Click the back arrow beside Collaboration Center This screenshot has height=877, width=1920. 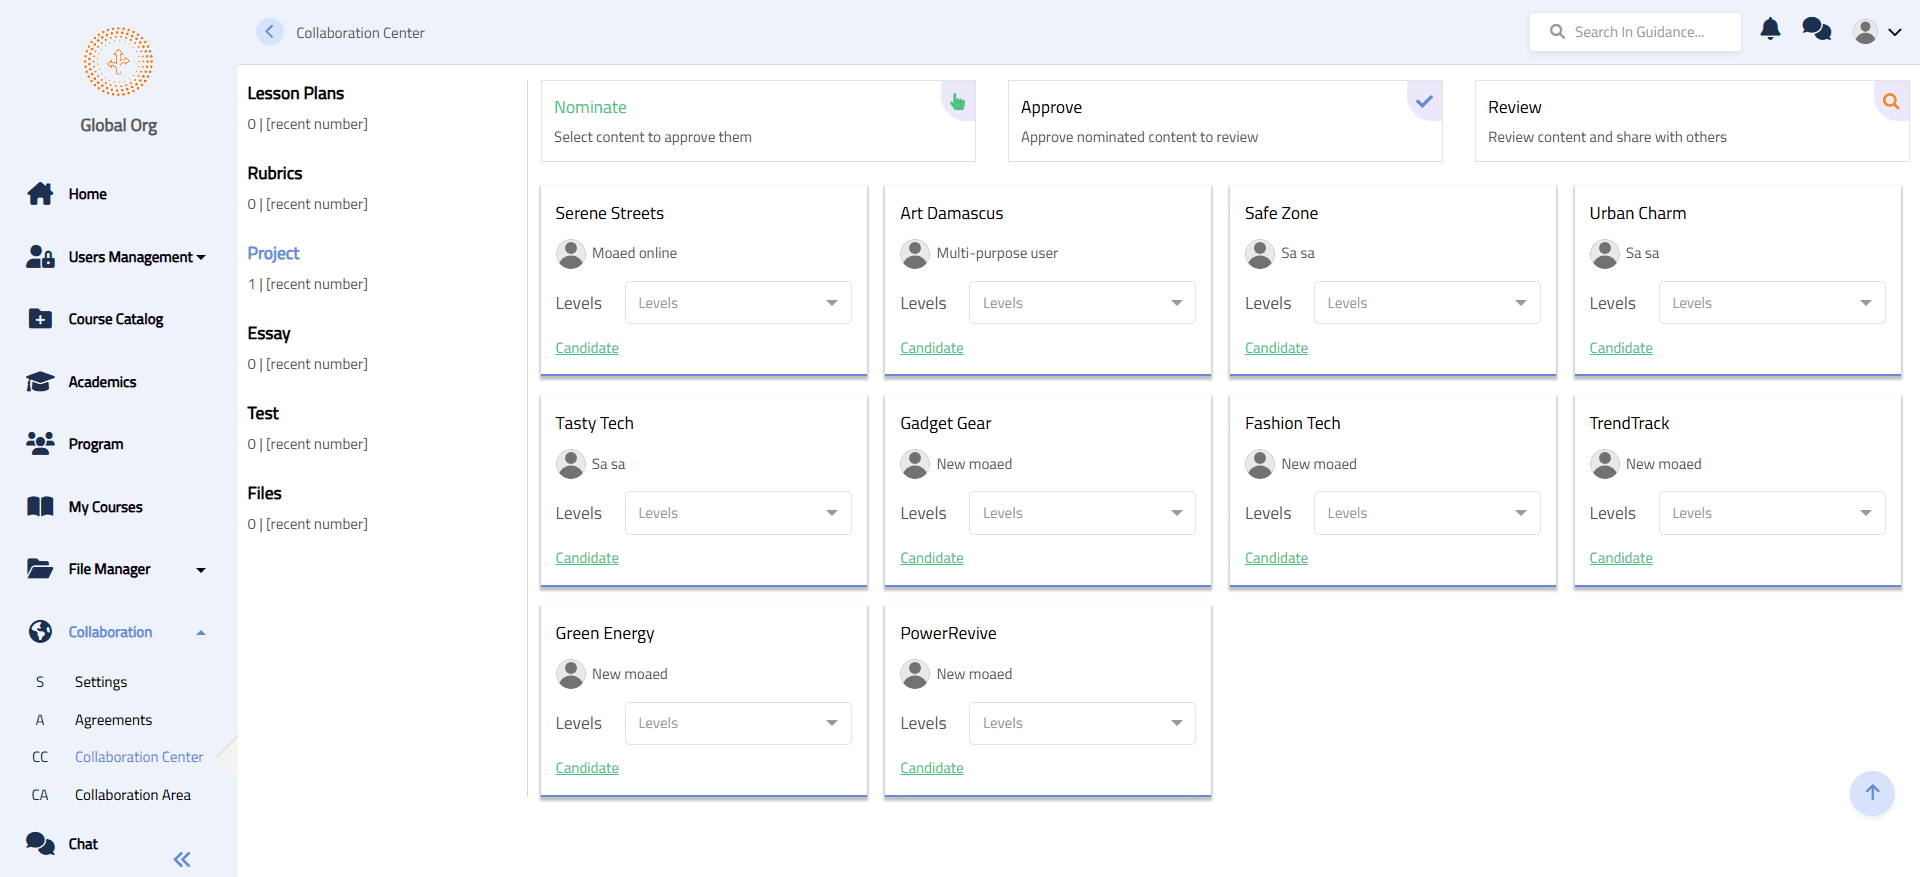270,32
